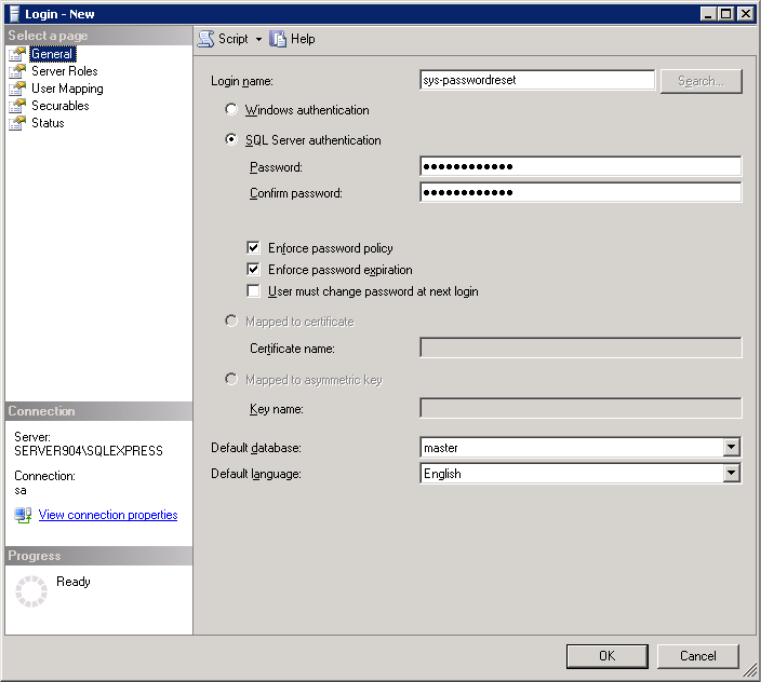The image size is (761, 682).
Task: Click the connection properties icon
Action: [23, 515]
